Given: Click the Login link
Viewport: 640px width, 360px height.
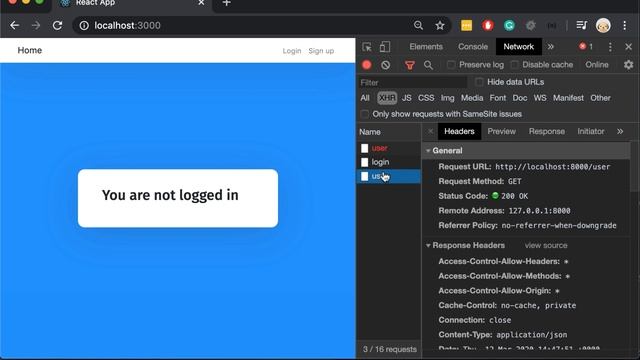Looking at the screenshot, I should tap(292, 51).
